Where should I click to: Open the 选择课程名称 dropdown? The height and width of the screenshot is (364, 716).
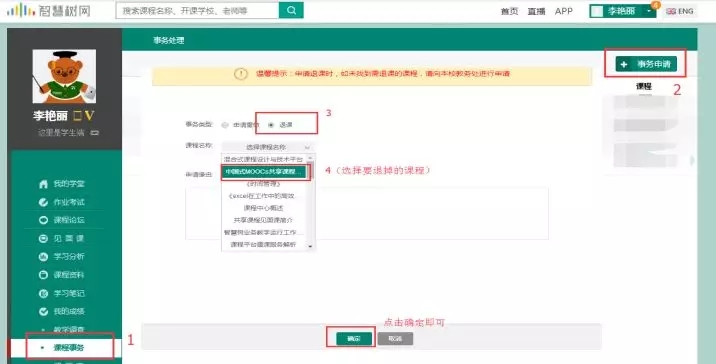click(x=268, y=147)
